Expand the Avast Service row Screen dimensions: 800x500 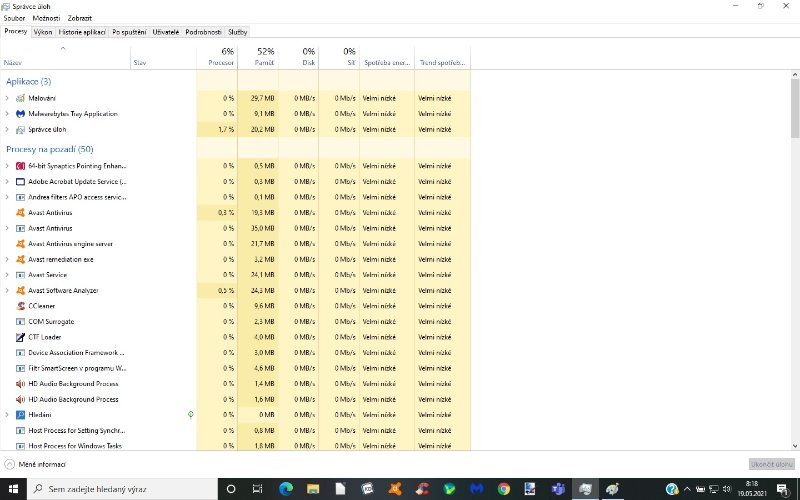[x=7, y=274]
